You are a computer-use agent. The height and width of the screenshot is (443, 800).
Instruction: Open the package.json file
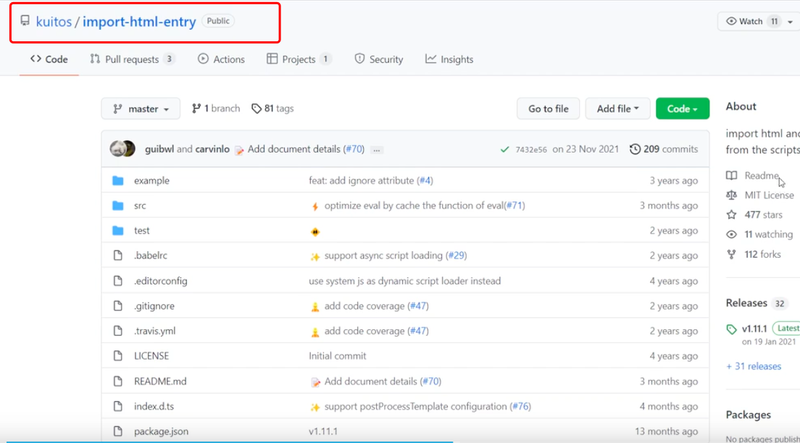click(x=161, y=432)
